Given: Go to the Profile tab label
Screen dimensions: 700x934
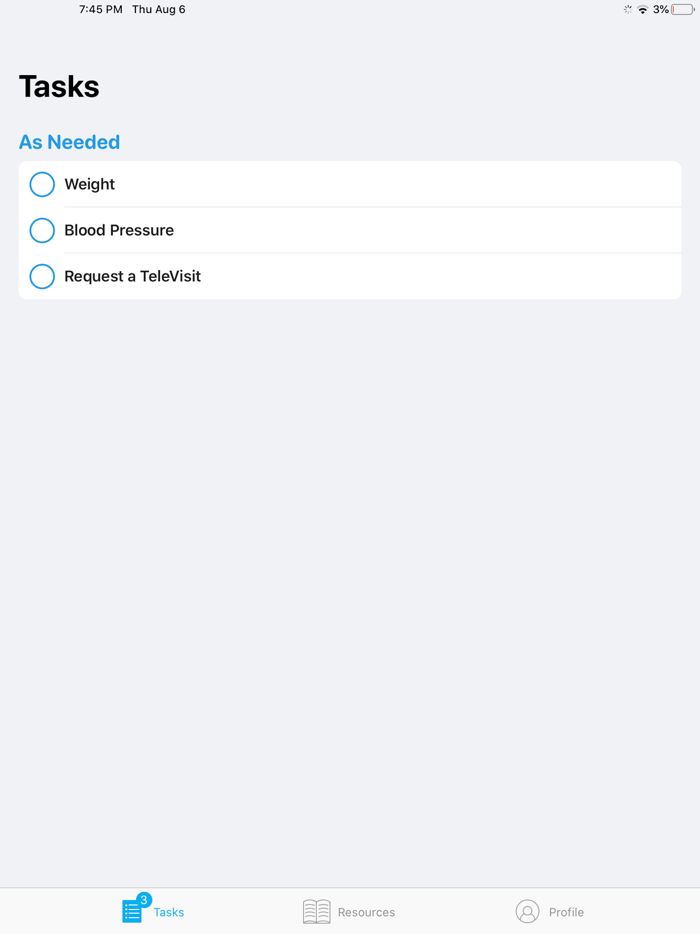Looking at the screenshot, I should pyautogui.click(x=566, y=912).
